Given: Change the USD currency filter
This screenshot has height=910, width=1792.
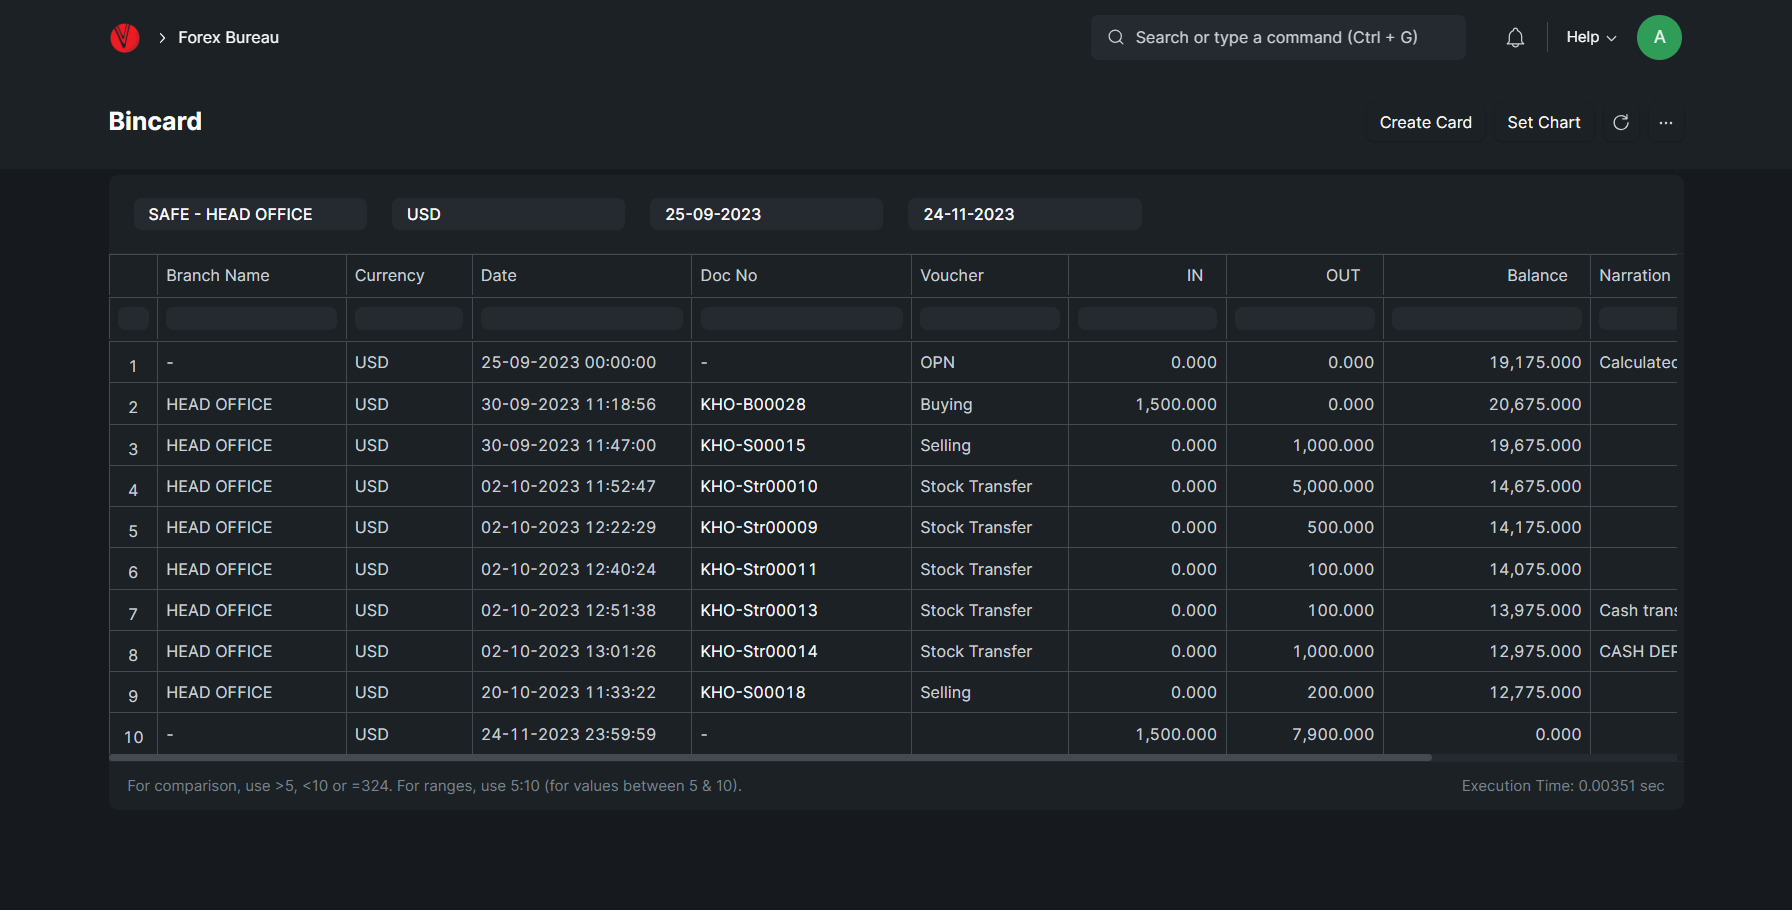Looking at the screenshot, I should pos(508,214).
